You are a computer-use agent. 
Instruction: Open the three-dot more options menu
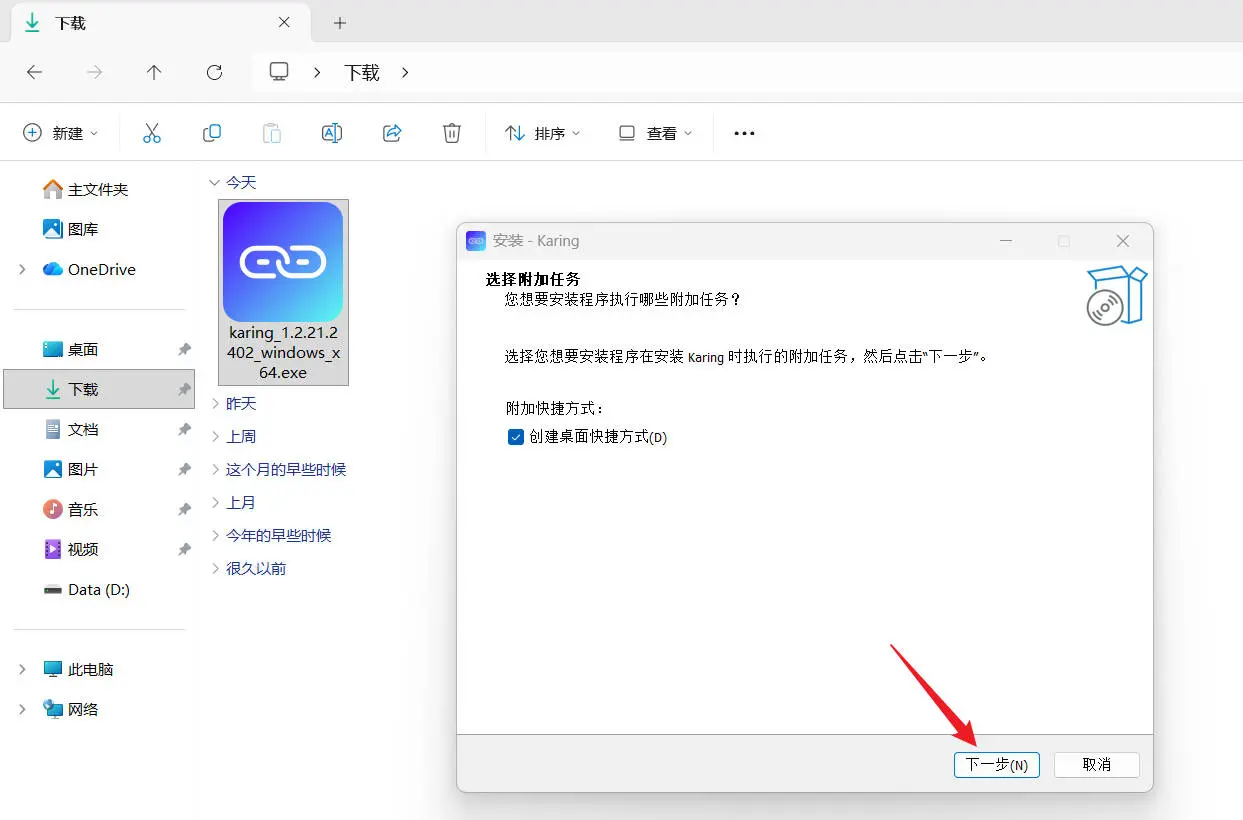coord(744,133)
